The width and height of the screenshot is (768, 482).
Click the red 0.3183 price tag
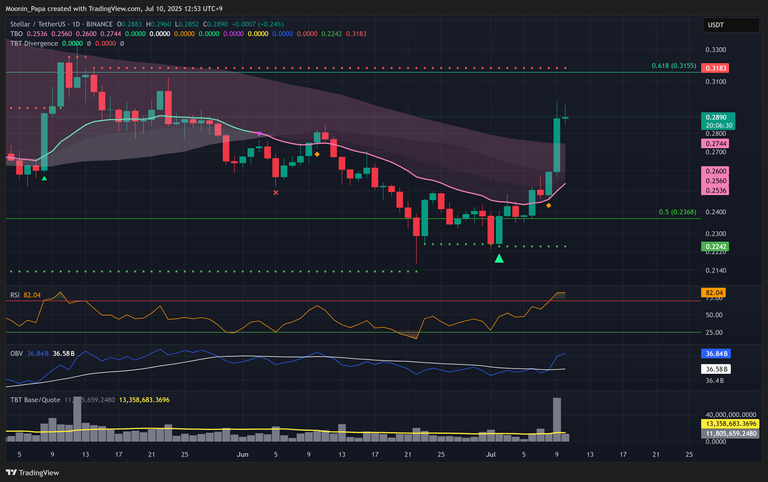coord(715,68)
